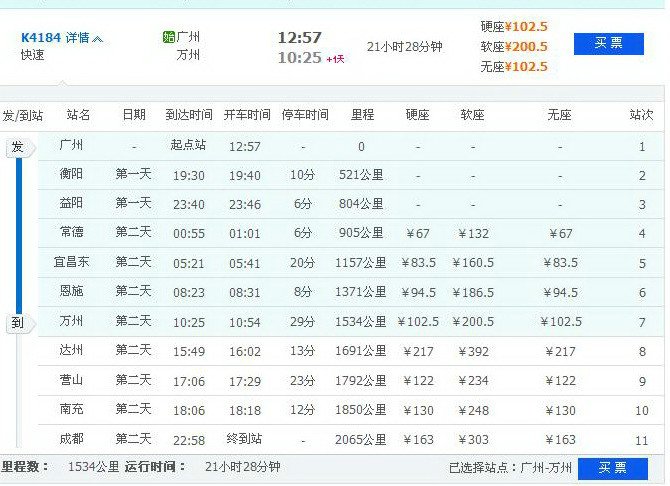
Task: Click the ¥392 soft seat price for 达州
Action: [x=473, y=352]
